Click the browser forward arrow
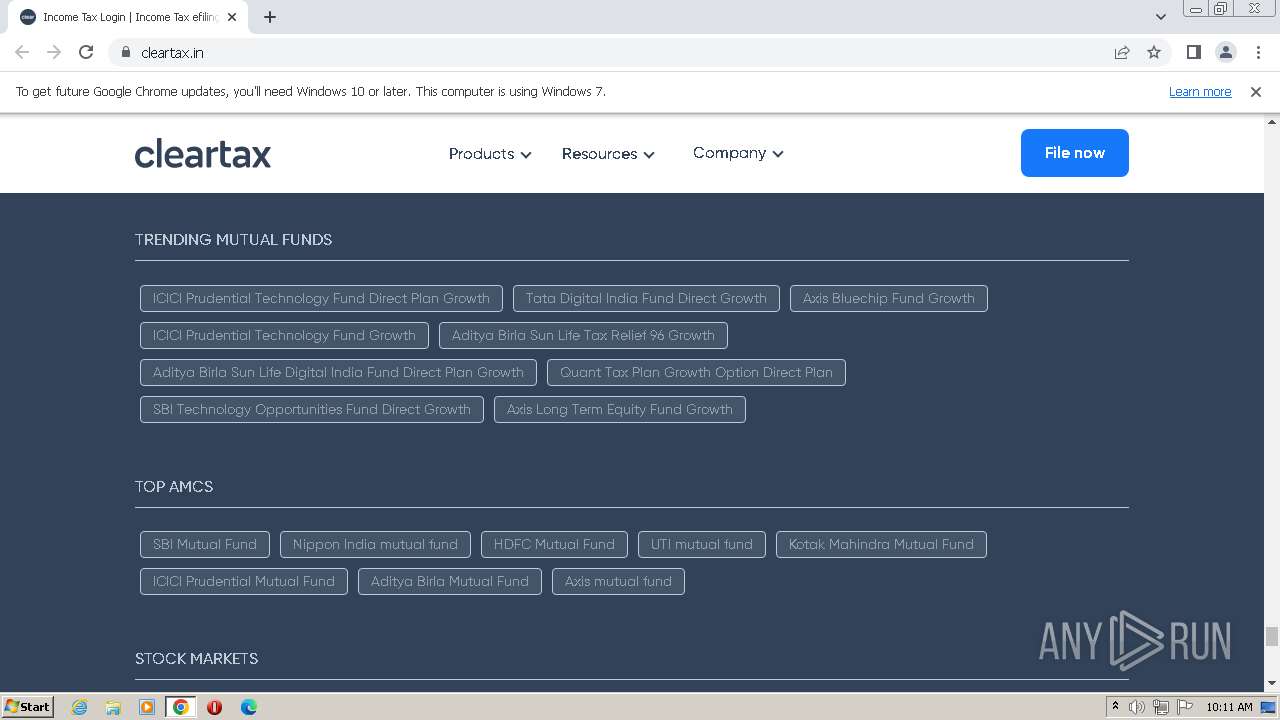The width and height of the screenshot is (1280, 720). [54, 52]
